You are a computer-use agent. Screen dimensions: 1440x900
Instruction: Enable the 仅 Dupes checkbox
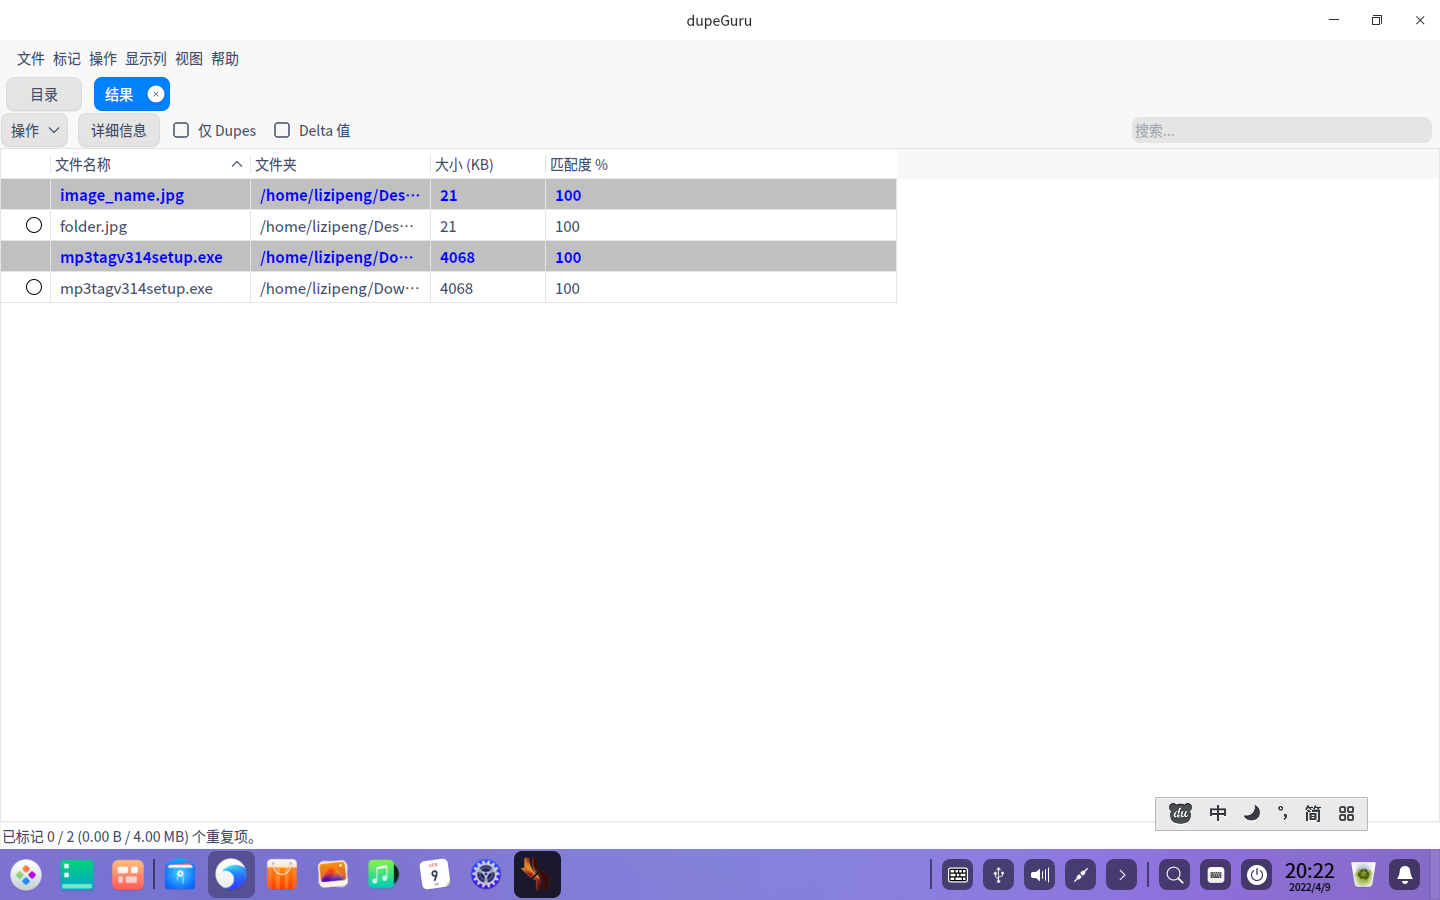181,130
